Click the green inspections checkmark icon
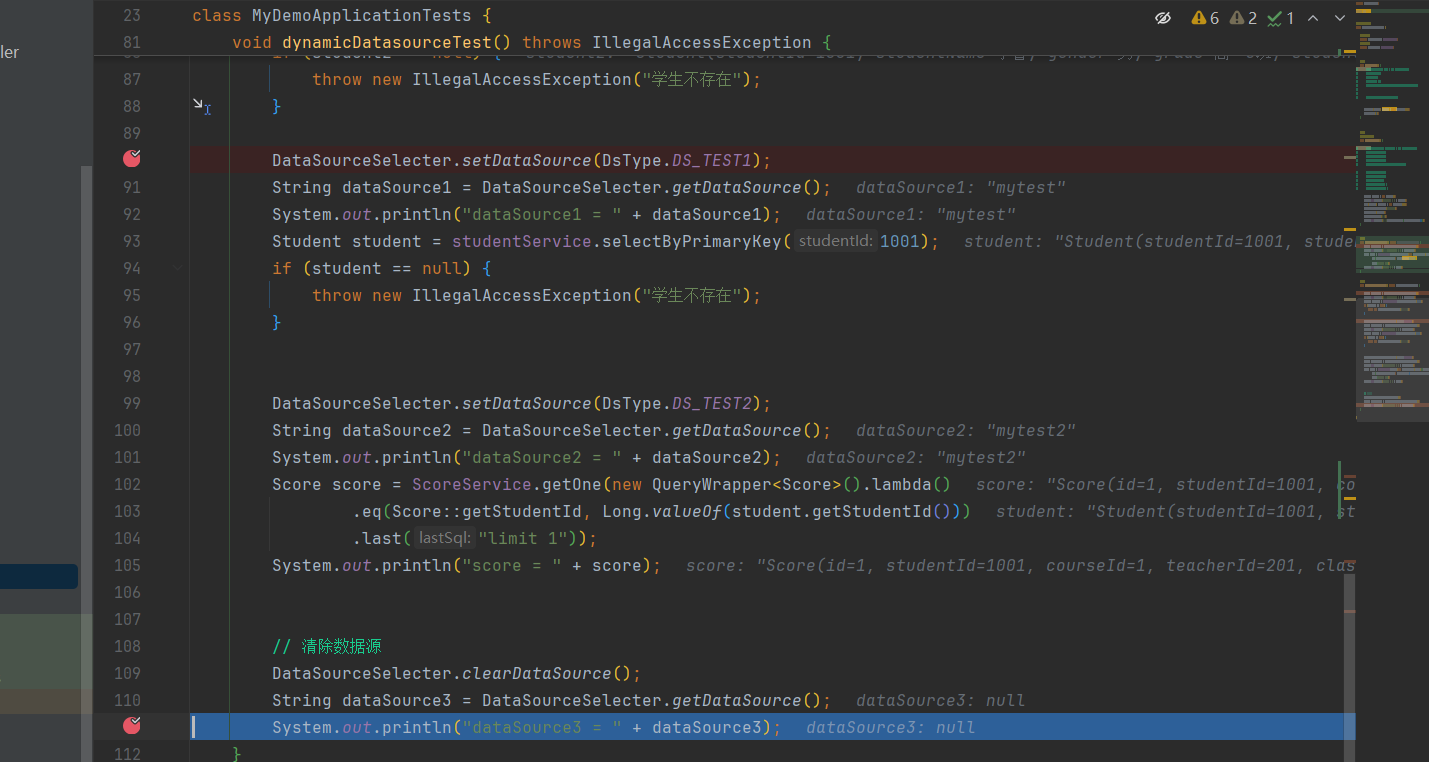1429x762 pixels. pyautogui.click(x=1274, y=17)
